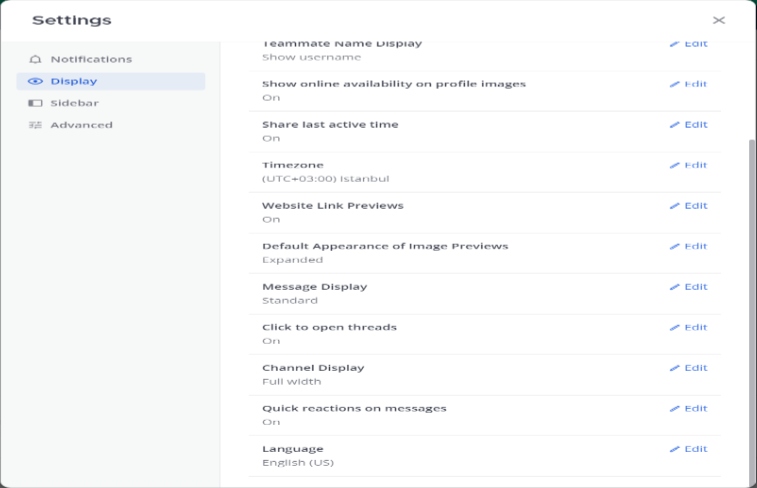The image size is (757, 488).
Task: Edit Default Appearance of Image Previews
Action: (689, 246)
